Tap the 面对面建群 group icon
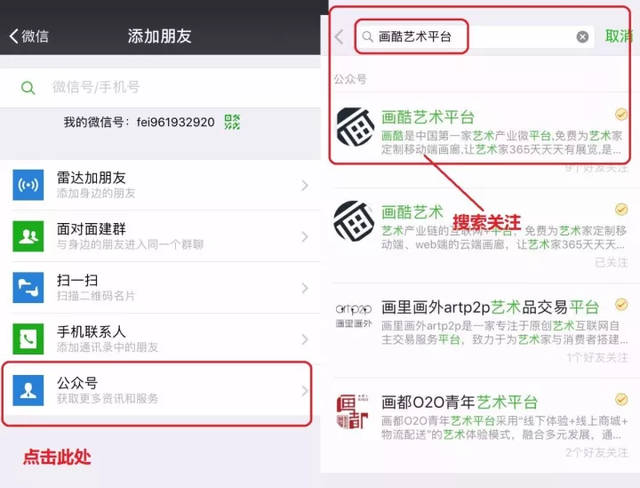This screenshot has width=640, height=488. [x=28, y=236]
